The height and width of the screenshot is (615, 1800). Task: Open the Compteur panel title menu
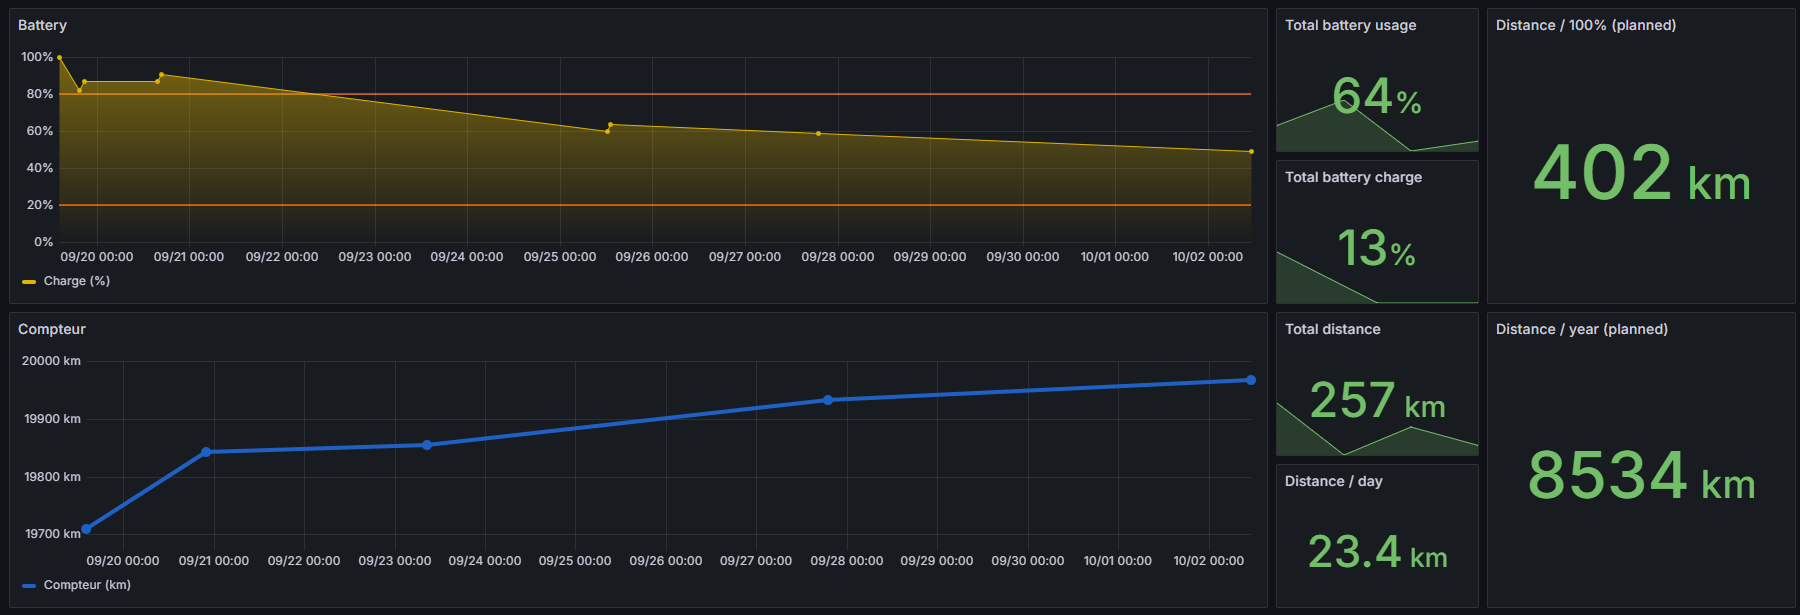52,329
